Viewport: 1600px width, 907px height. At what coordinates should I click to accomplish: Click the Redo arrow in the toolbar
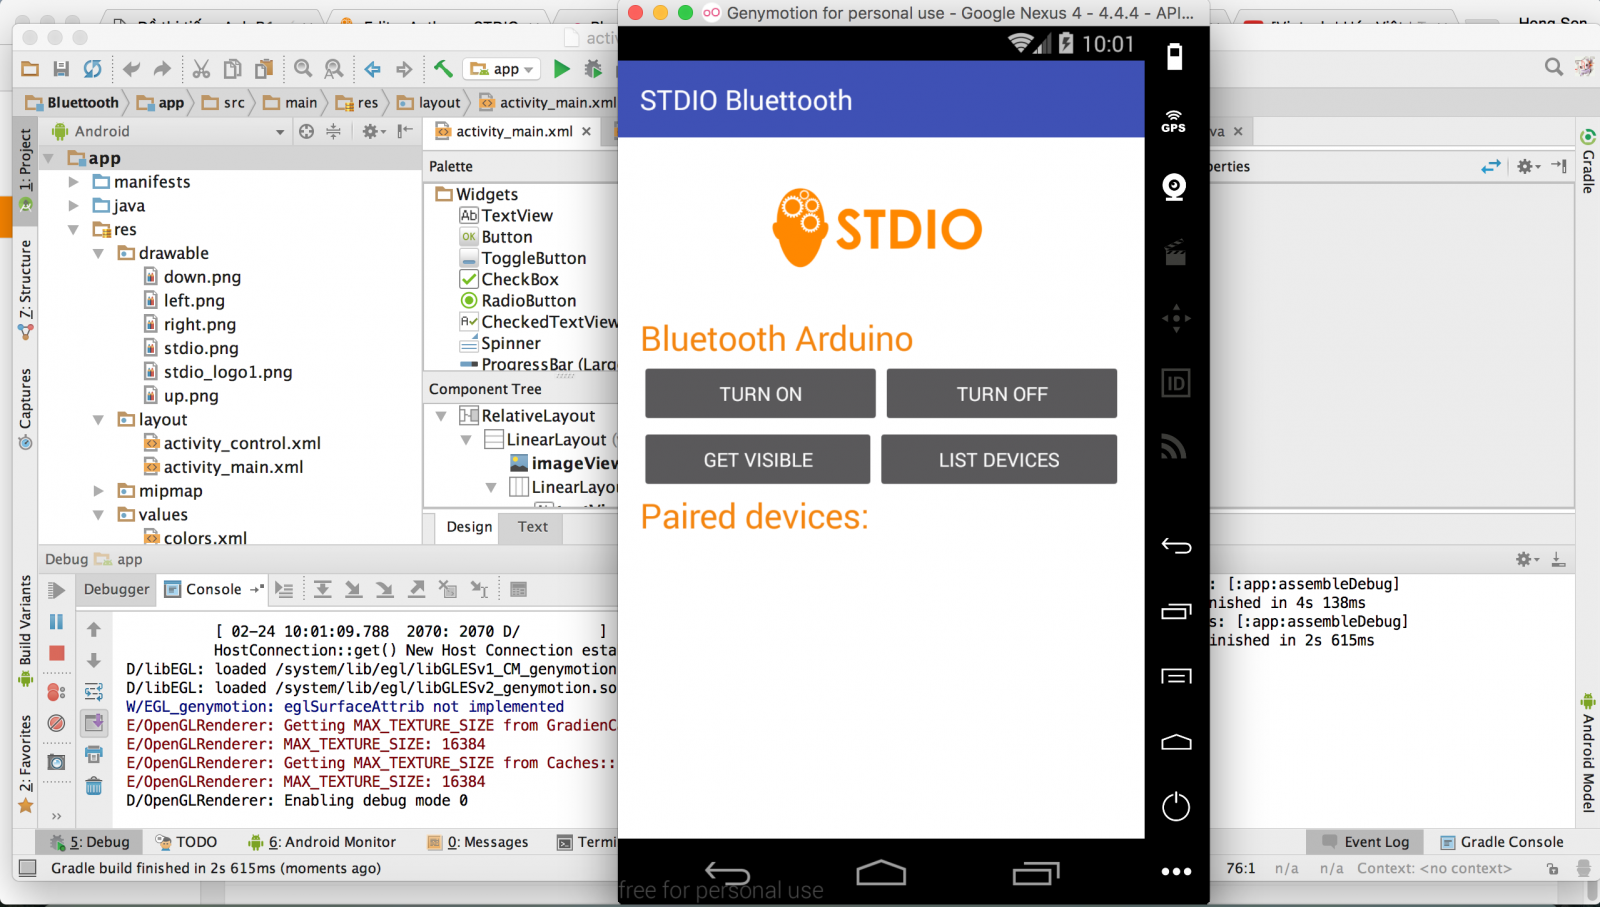(162, 69)
